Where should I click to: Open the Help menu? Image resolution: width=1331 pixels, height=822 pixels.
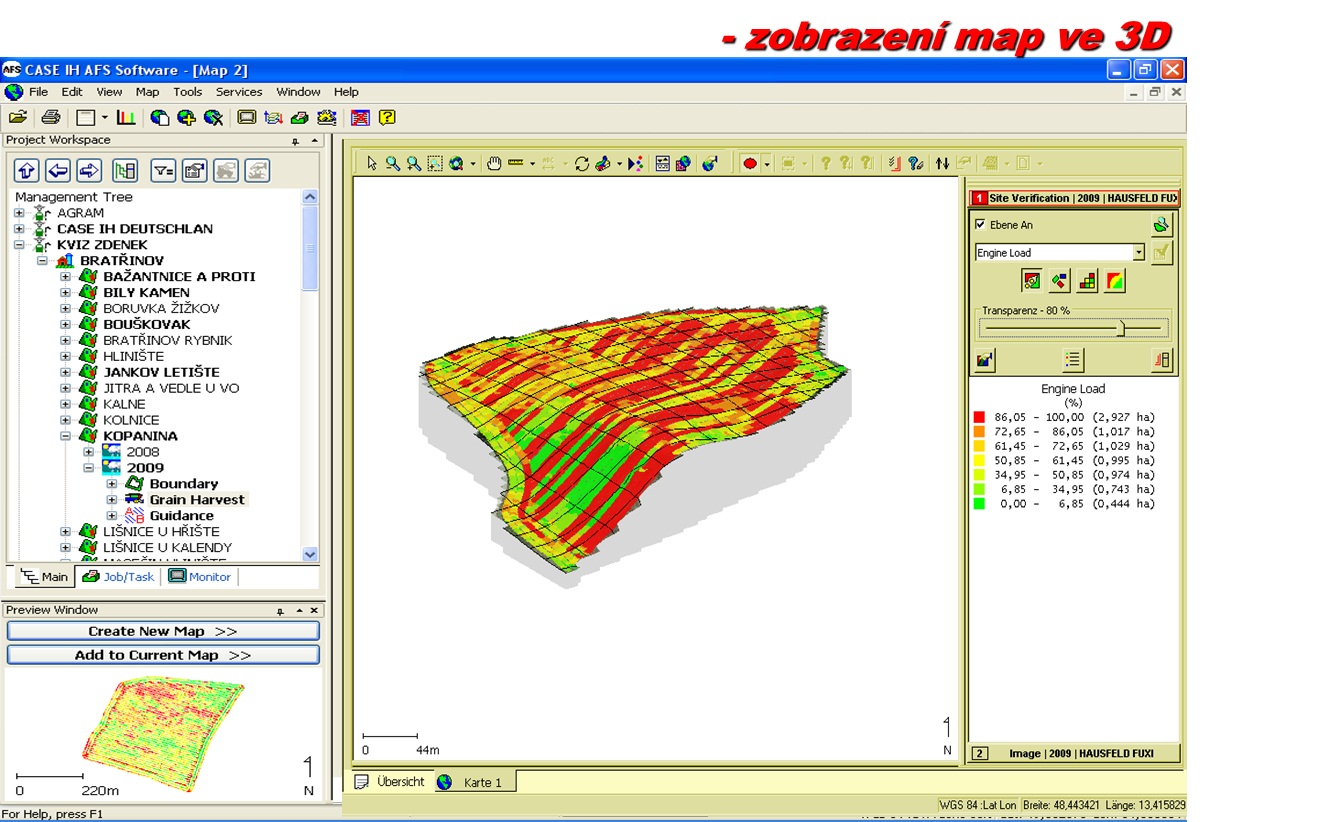(346, 92)
